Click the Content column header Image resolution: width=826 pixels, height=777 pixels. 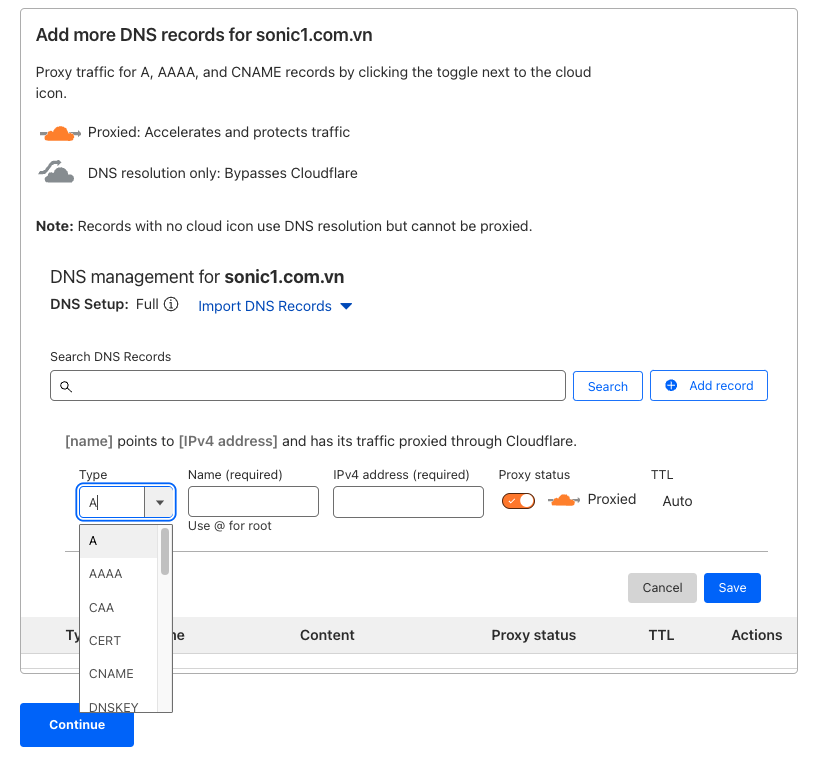click(327, 635)
